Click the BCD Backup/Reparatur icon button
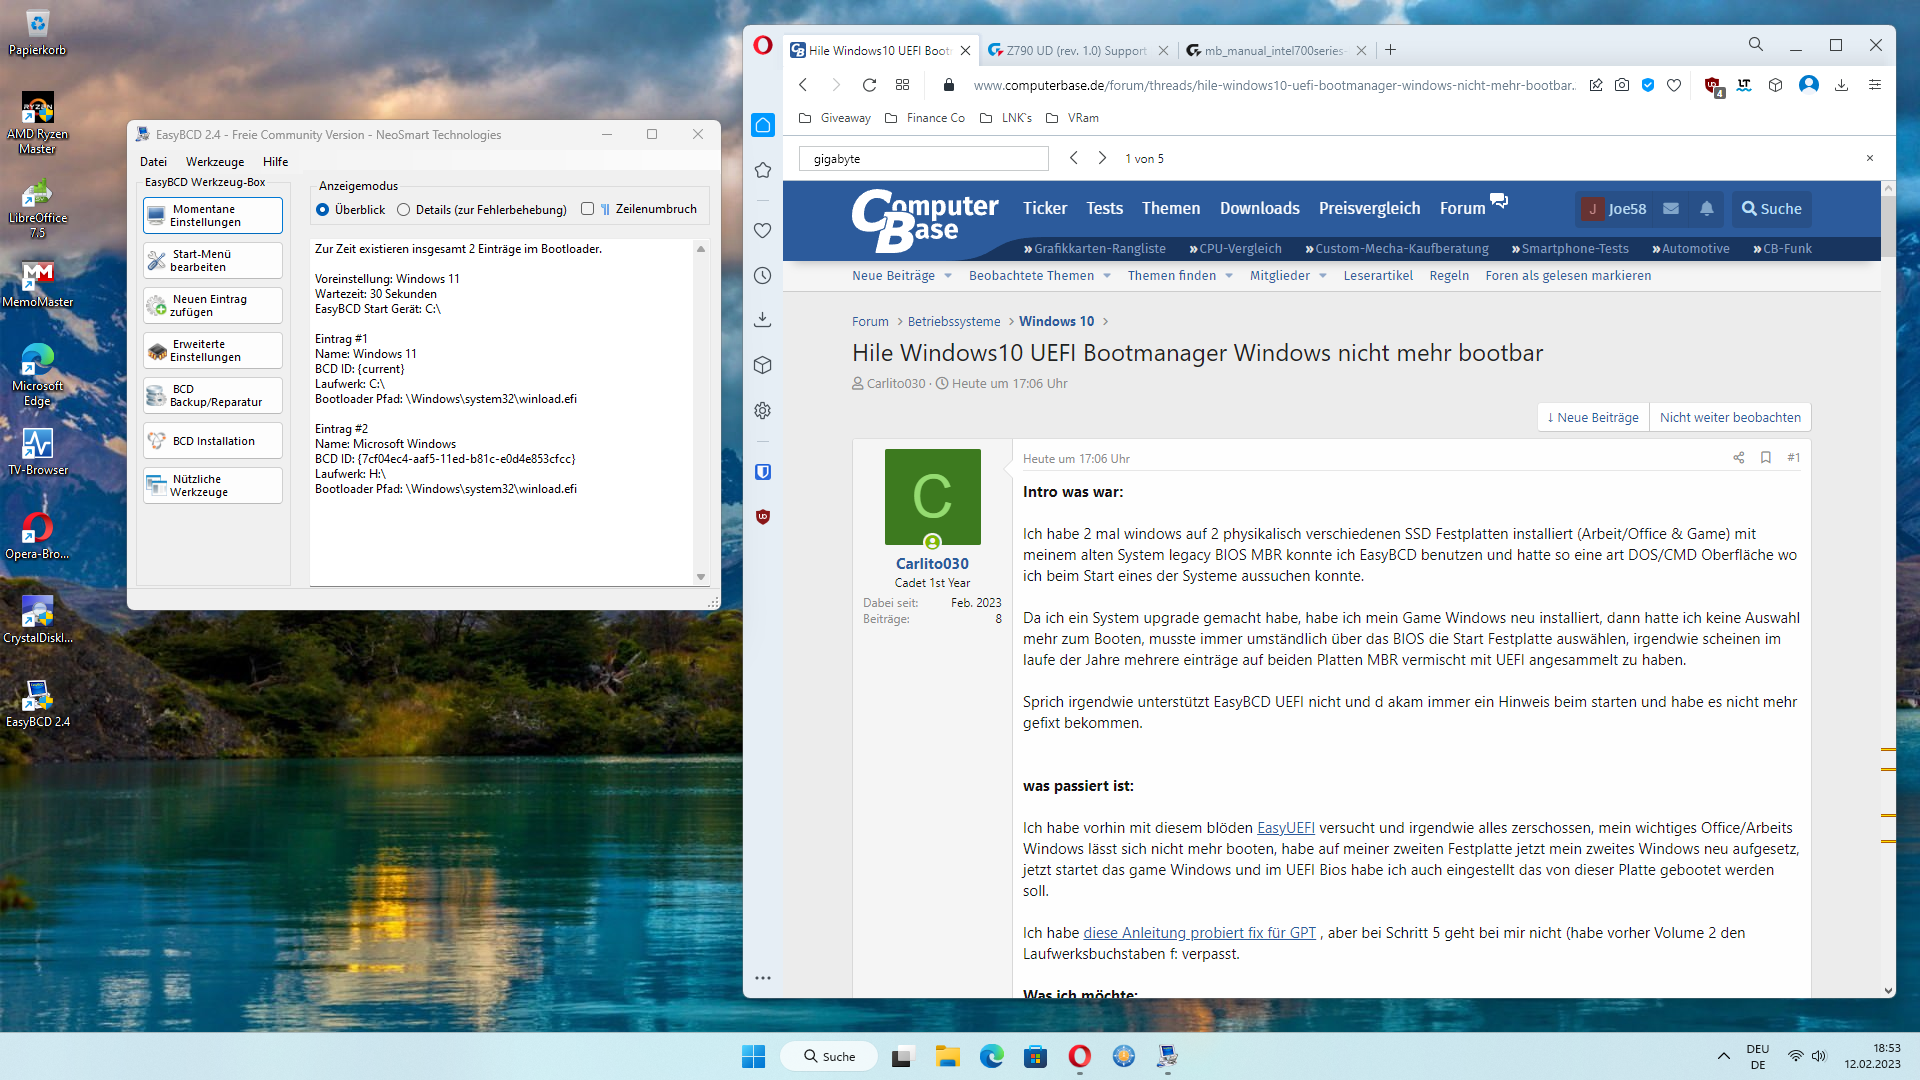Screen dimensions: 1920x1080 pos(212,396)
